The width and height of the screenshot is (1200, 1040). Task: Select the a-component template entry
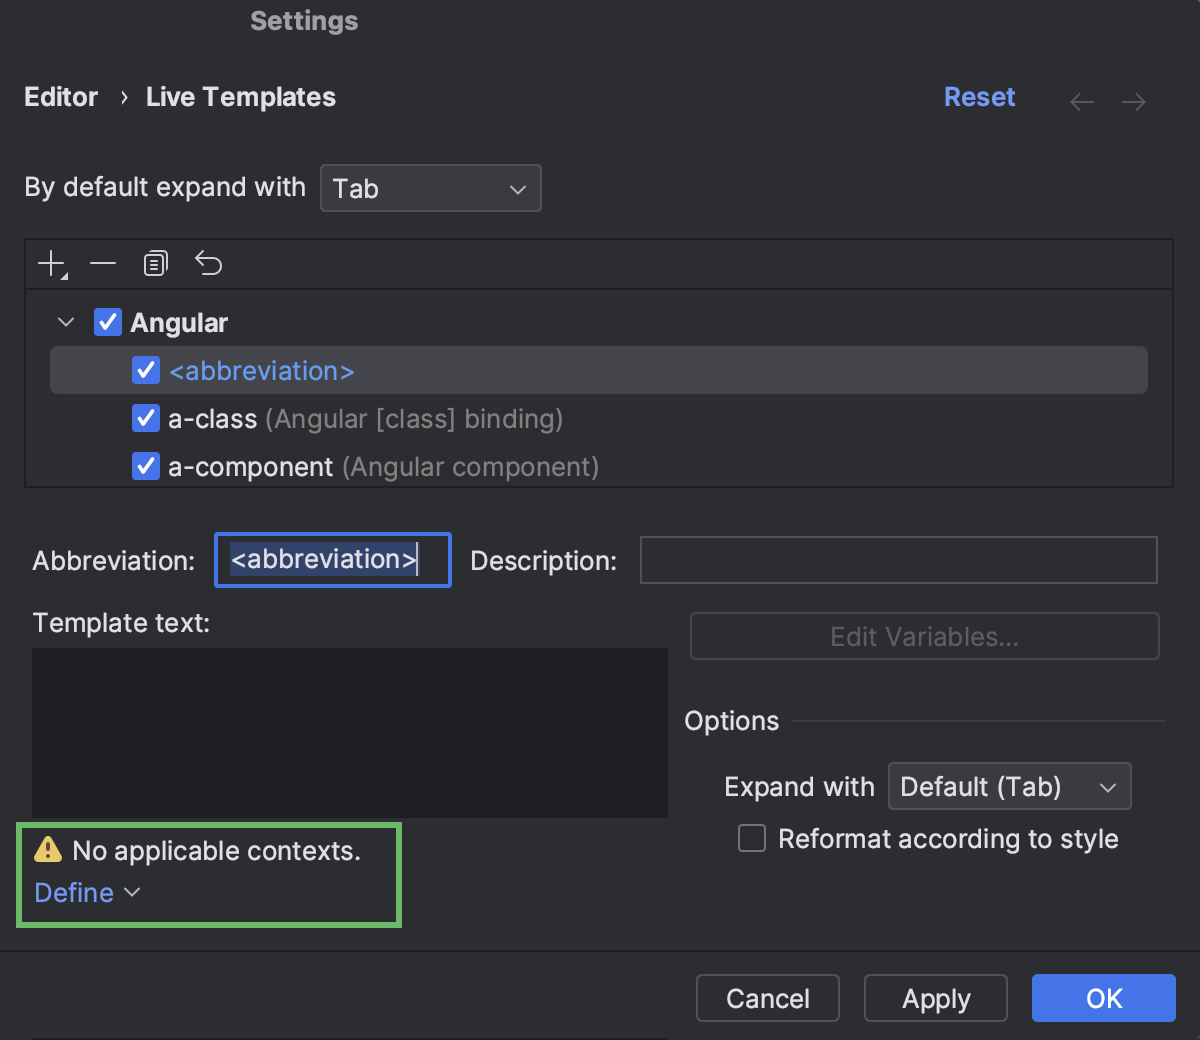coord(250,466)
